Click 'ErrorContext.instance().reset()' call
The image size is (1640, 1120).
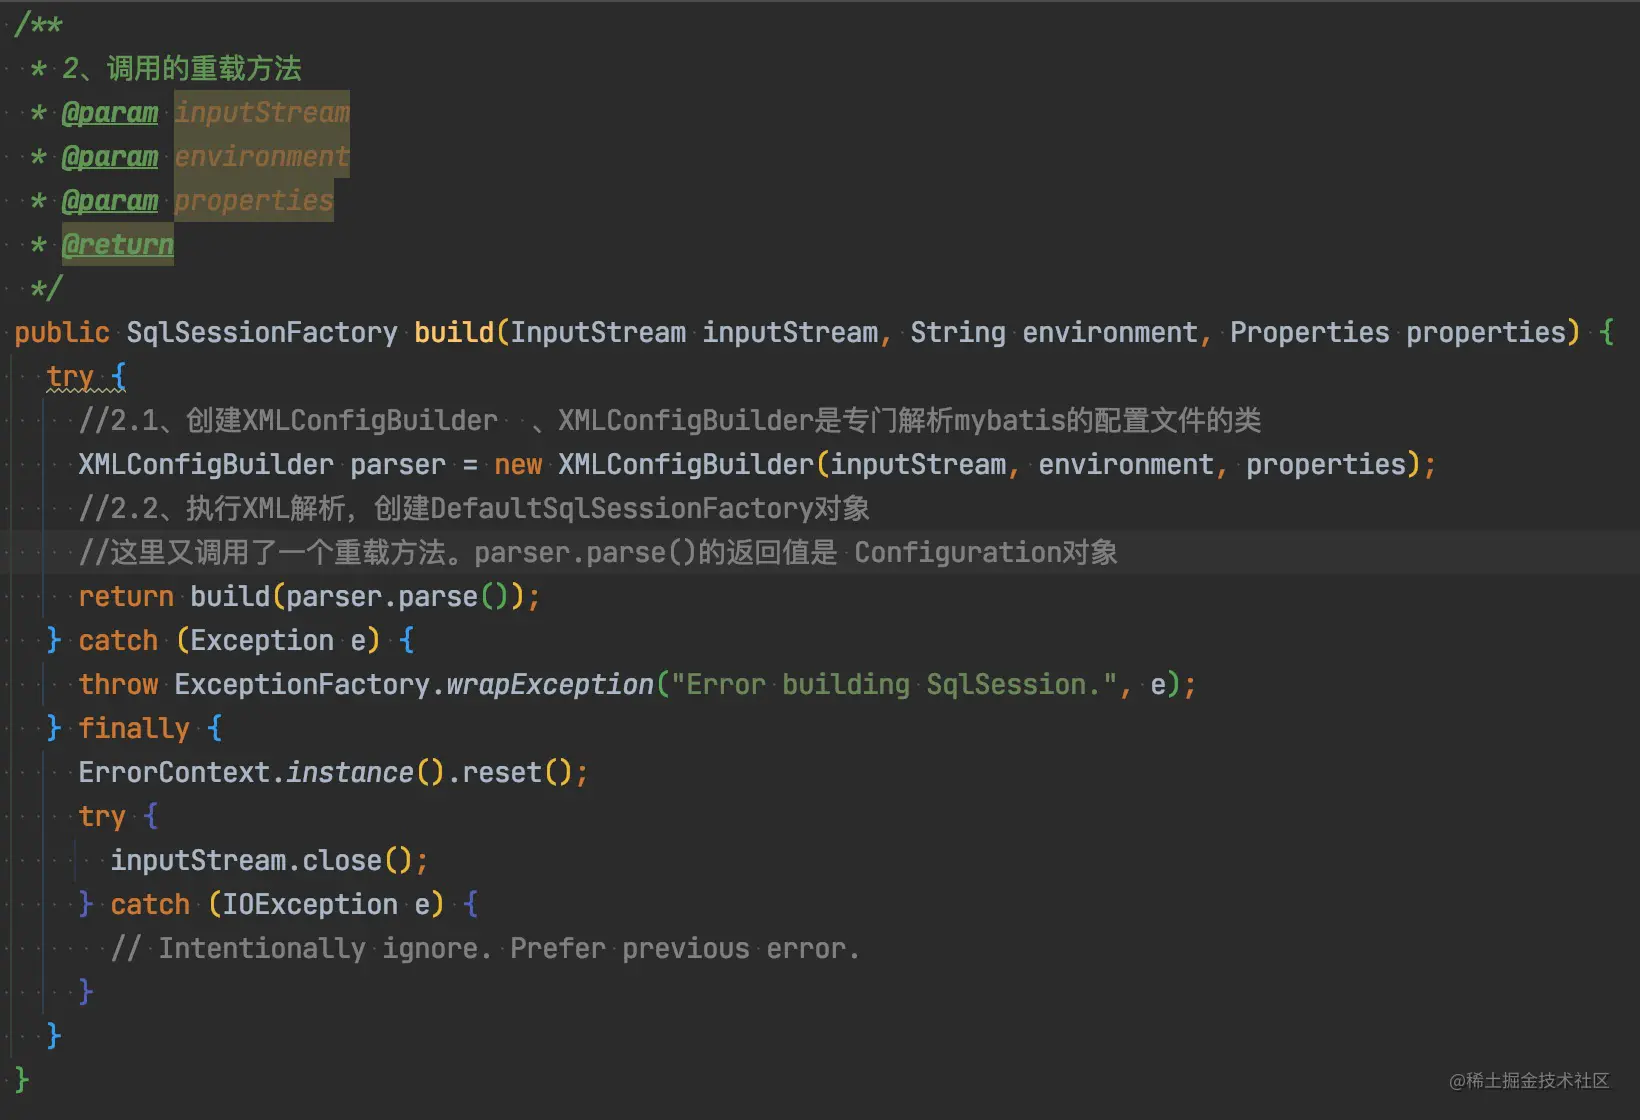tap(326, 773)
